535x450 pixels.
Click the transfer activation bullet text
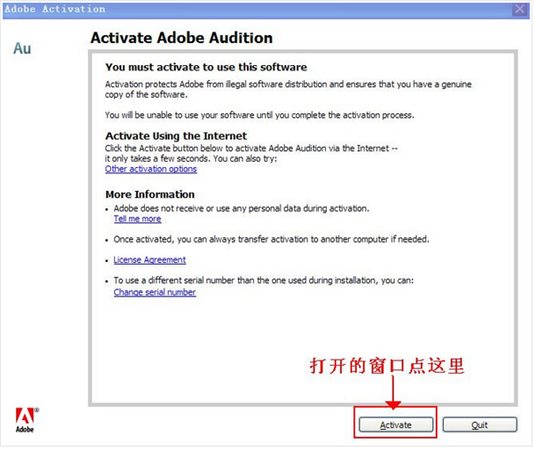point(271,239)
